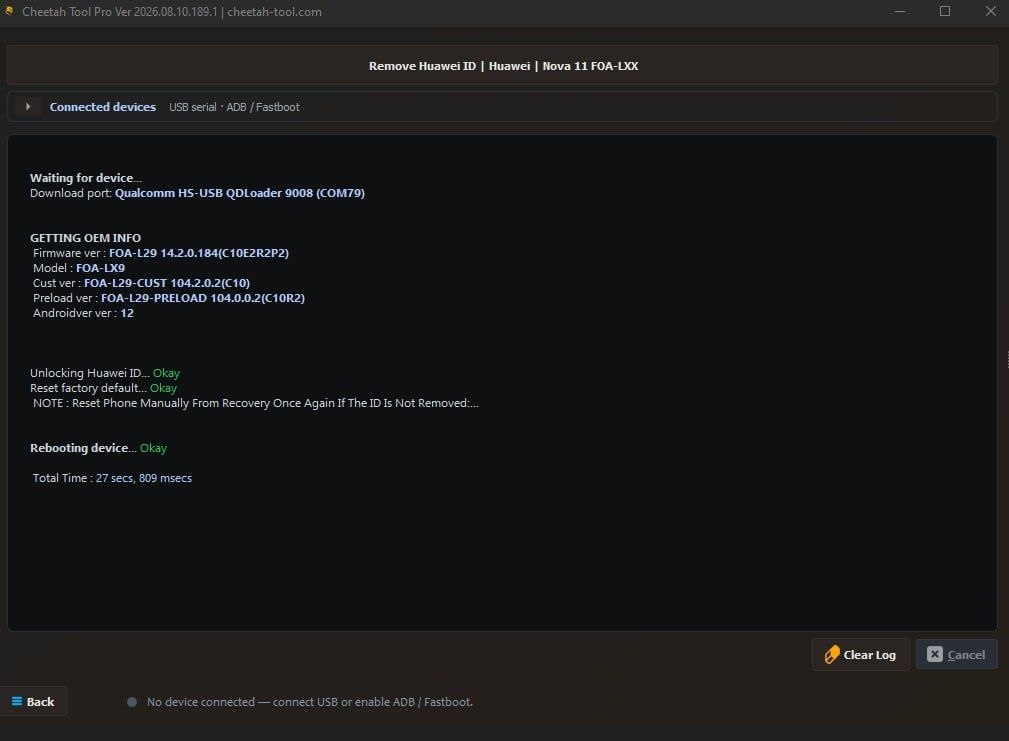The height and width of the screenshot is (741, 1009).
Task: Click the X icon on Cancel button
Action: [x=934, y=654]
